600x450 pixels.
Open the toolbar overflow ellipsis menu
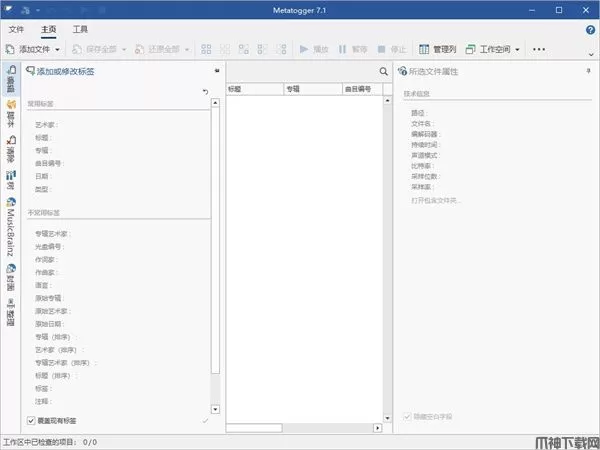click(540, 49)
